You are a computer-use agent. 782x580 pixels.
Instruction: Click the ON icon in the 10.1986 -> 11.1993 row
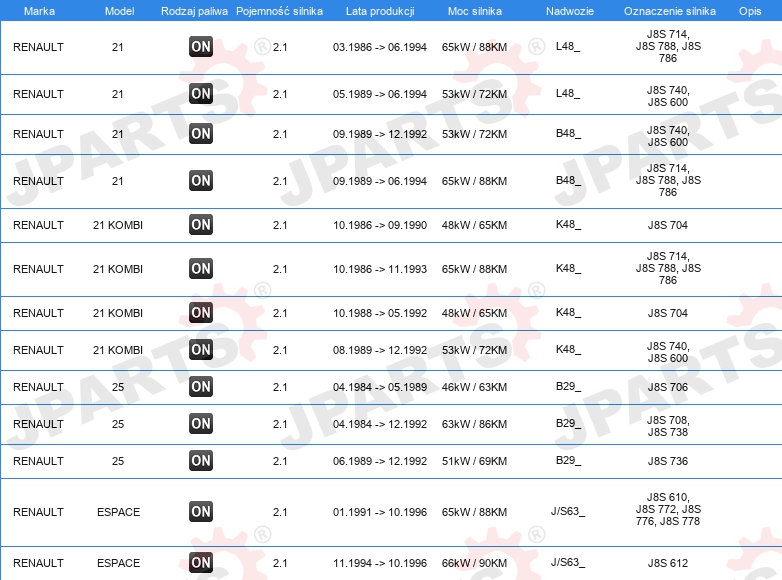tap(201, 268)
